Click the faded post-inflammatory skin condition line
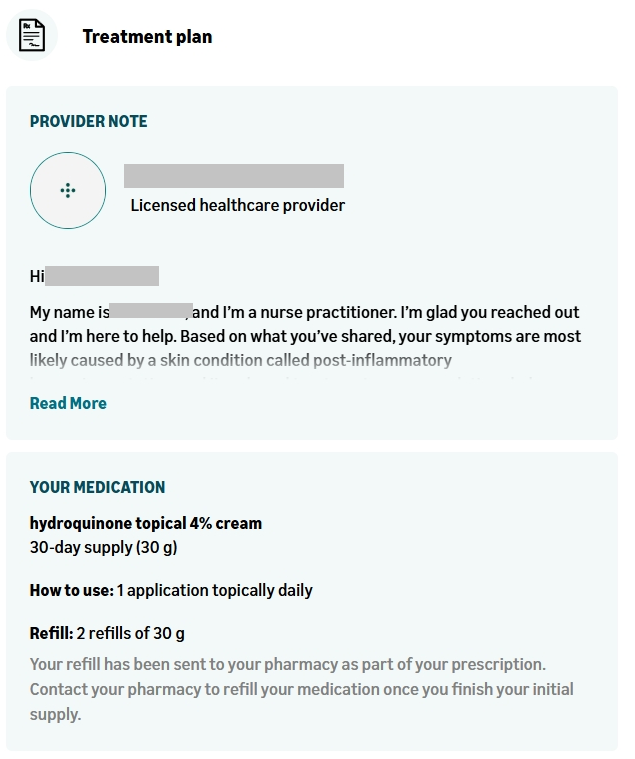 (241, 361)
